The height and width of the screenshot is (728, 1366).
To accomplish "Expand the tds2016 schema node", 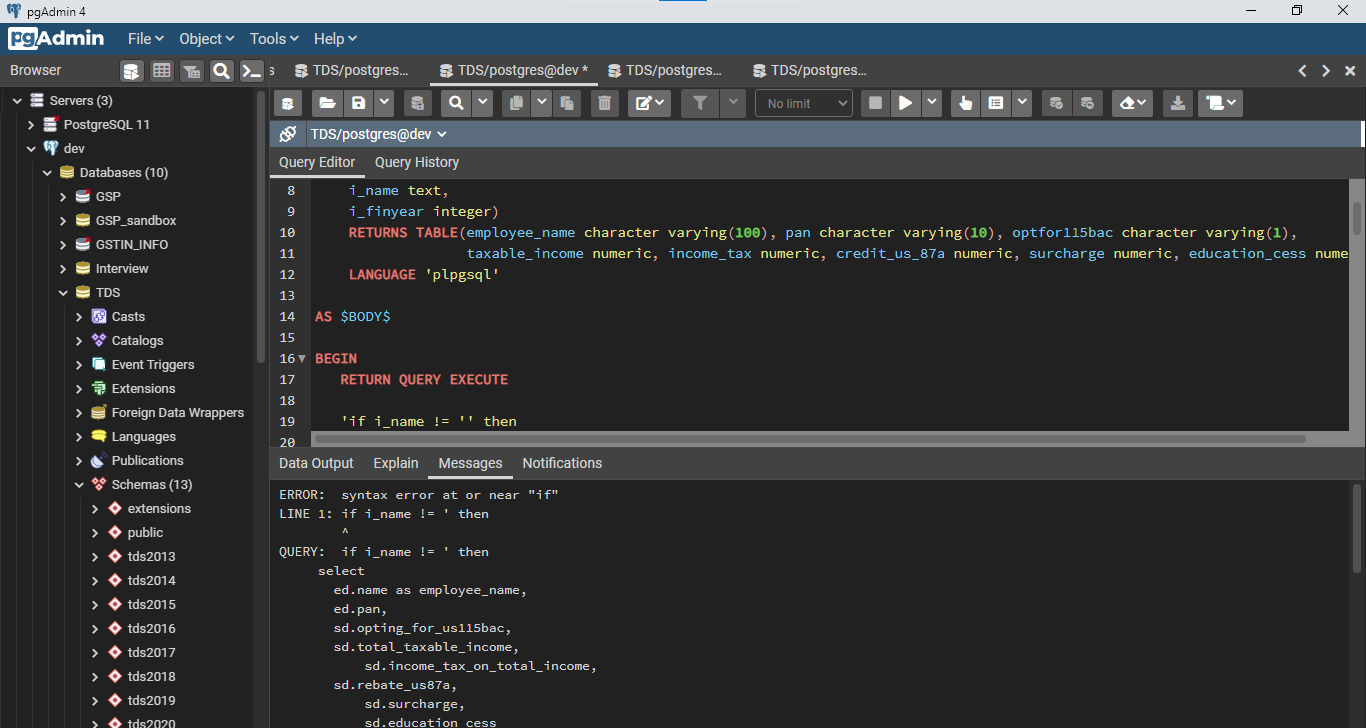I will [x=95, y=629].
